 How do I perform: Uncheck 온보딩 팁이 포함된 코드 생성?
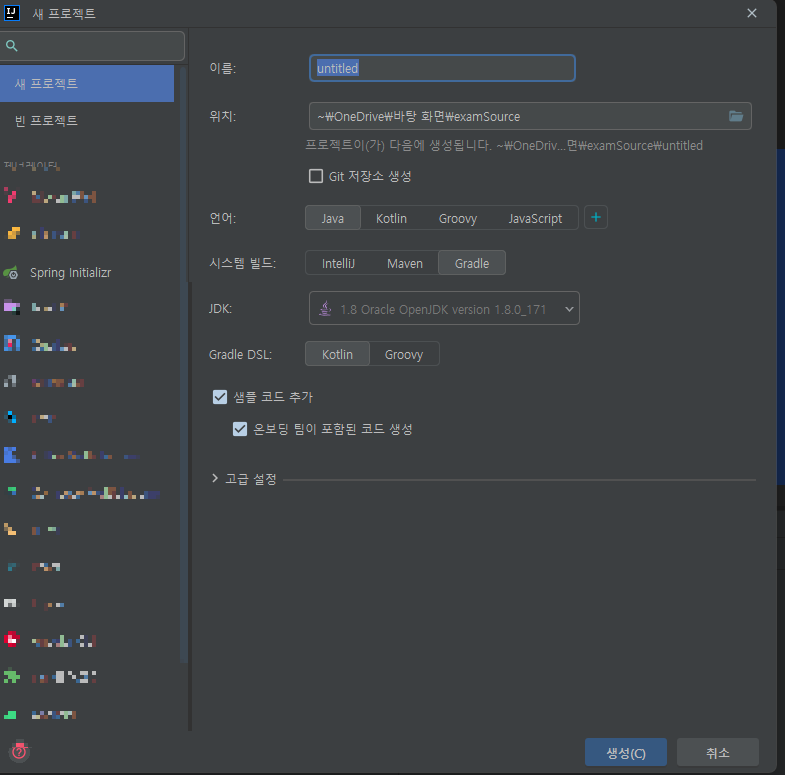coord(240,429)
